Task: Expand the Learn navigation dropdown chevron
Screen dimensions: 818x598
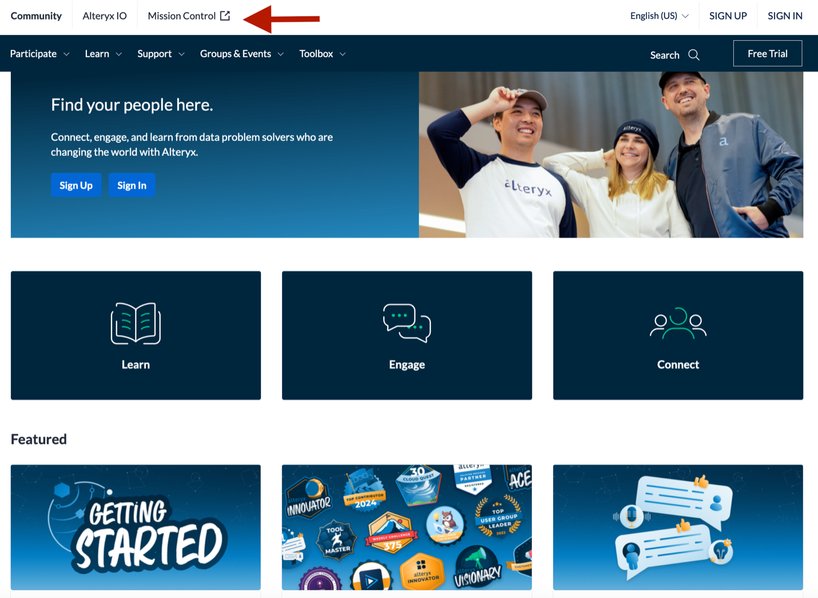Action: (x=118, y=54)
